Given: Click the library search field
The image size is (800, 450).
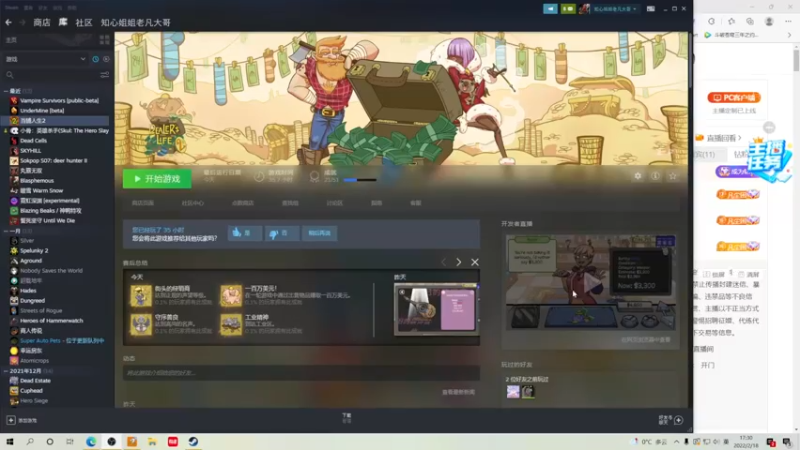Looking at the screenshot, I should [51, 75].
